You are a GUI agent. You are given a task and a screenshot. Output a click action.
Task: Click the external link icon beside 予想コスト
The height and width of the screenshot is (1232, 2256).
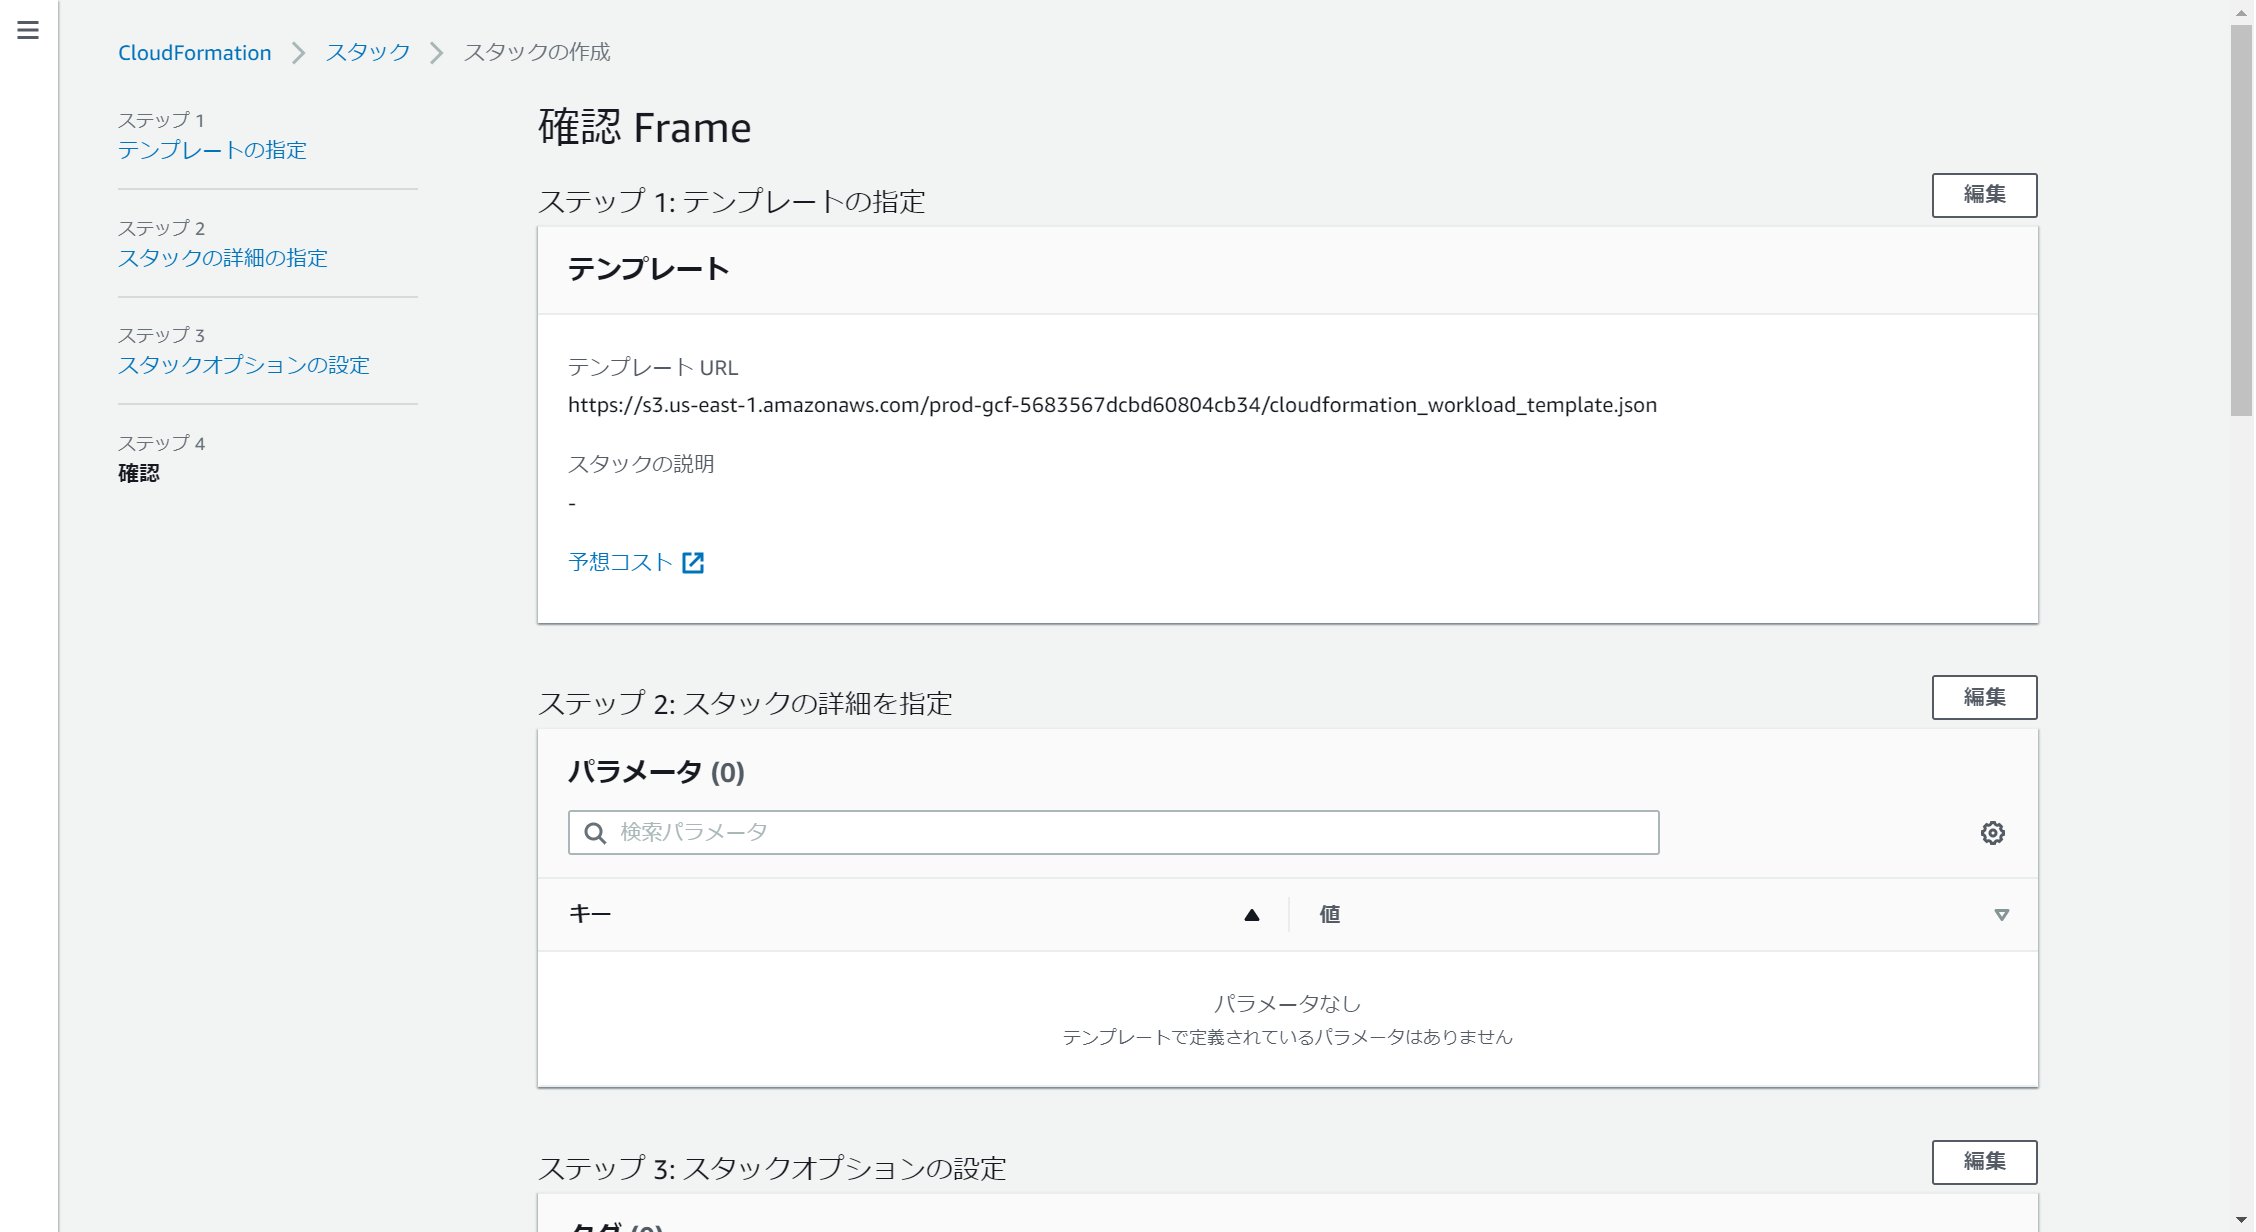[693, 563]
